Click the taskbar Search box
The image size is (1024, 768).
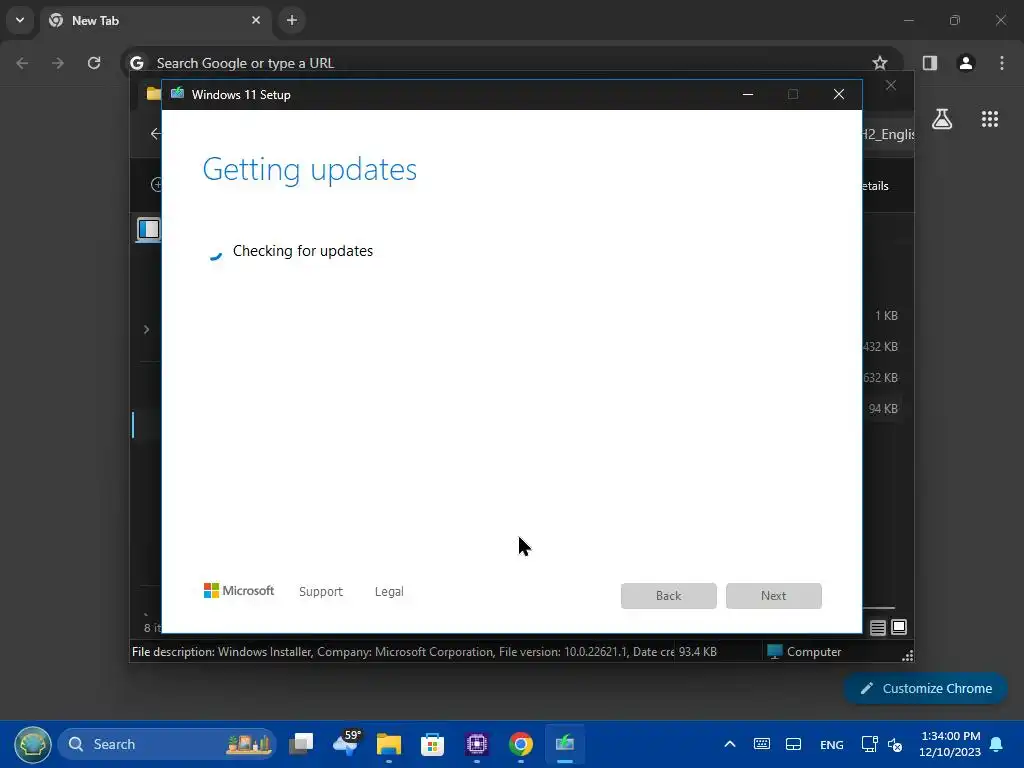click(167, 744)
